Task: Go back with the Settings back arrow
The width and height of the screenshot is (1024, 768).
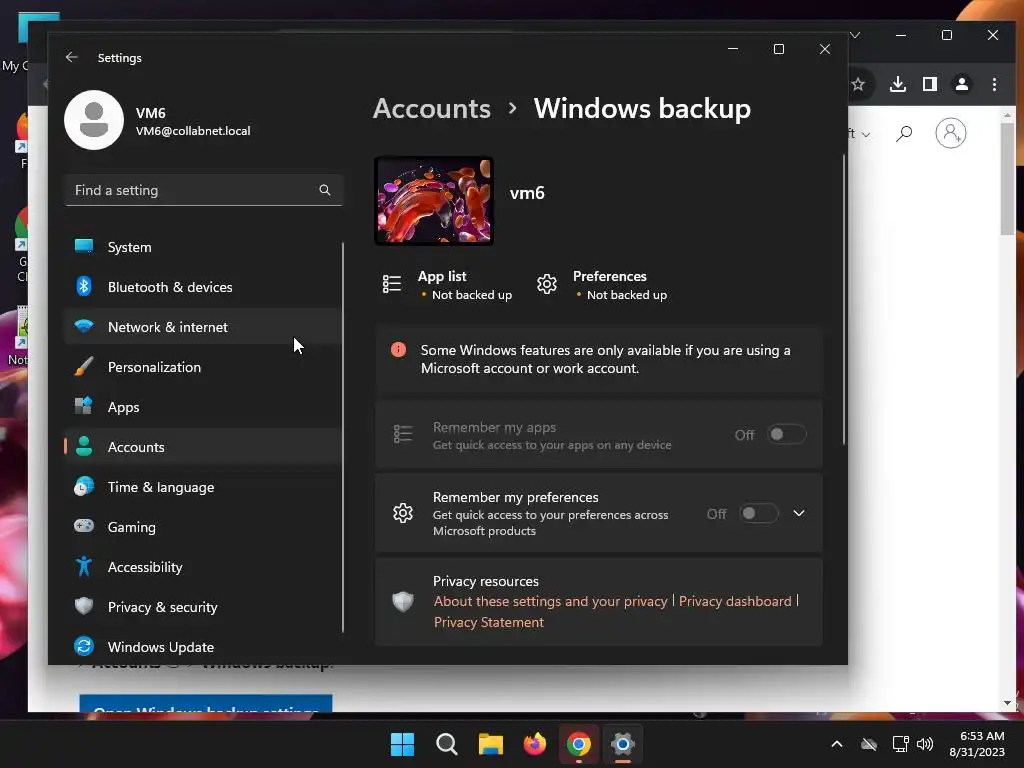Action: pos(72,57)
